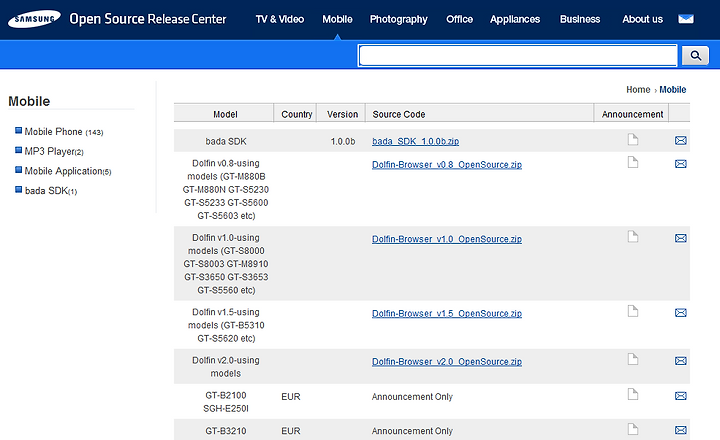Open announcement document for bada SDK row
This screenshot has width=720, height=440.
point(633,139)
